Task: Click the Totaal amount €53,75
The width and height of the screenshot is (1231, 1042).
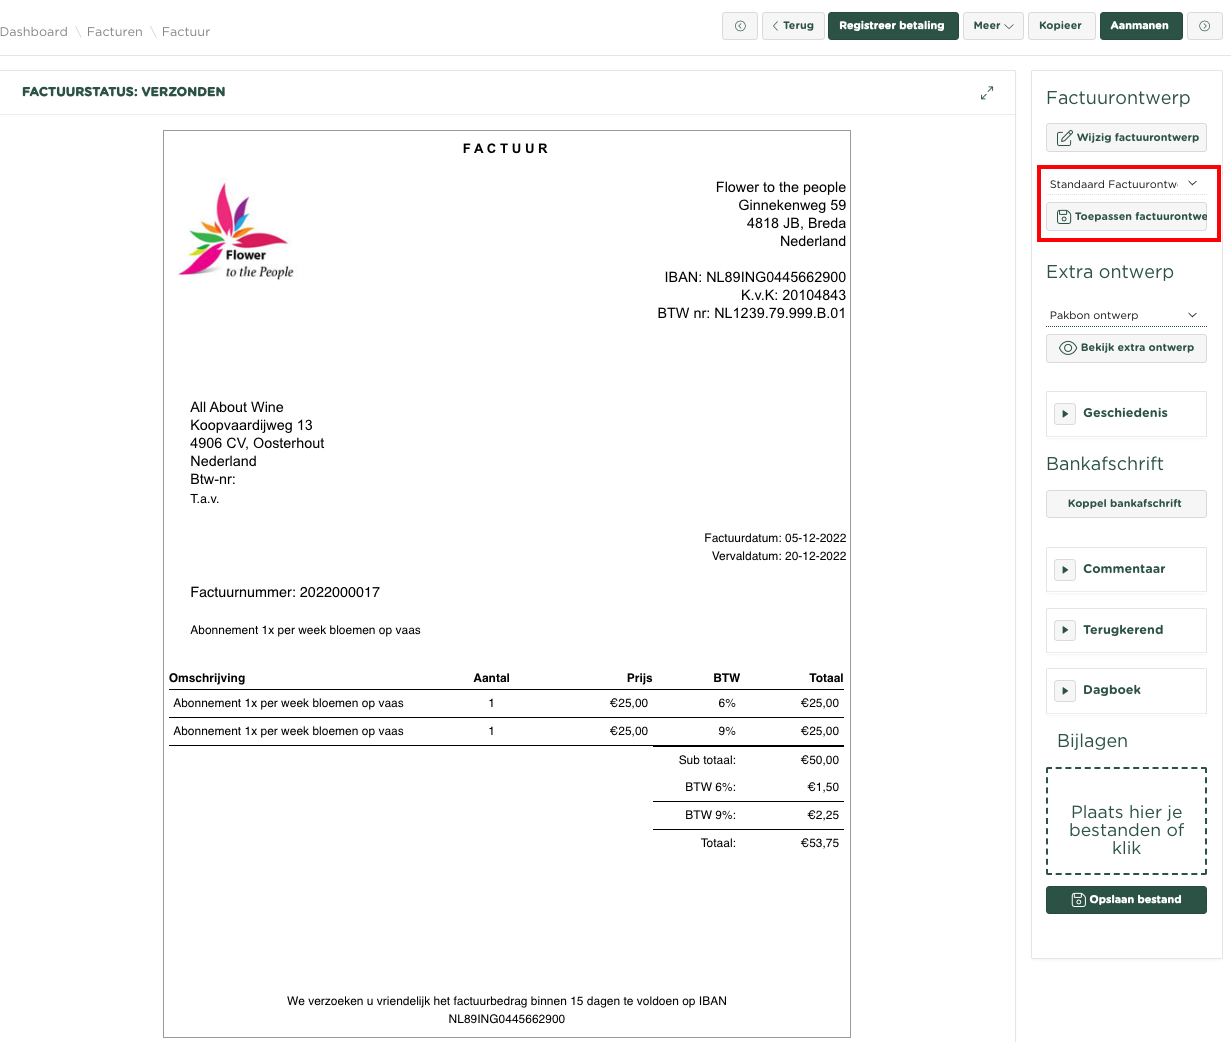Action: coord(820,843)
